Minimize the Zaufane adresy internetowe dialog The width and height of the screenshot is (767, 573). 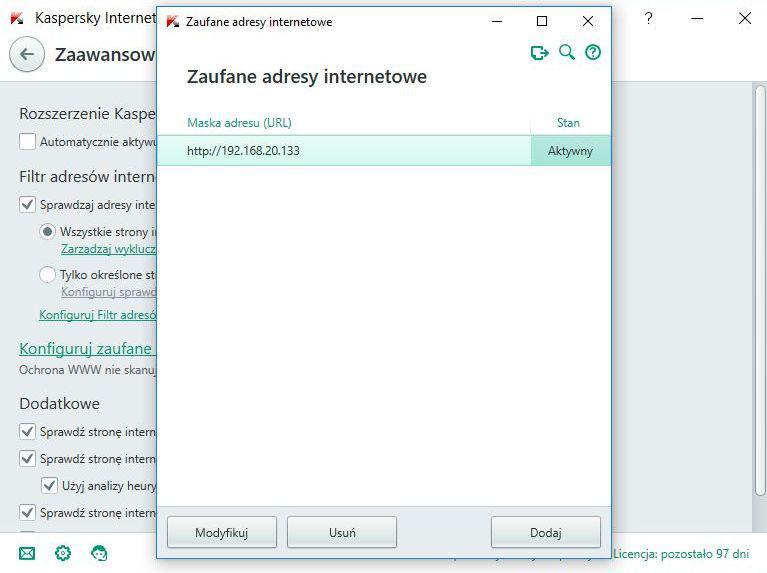(x=497, y=21)
